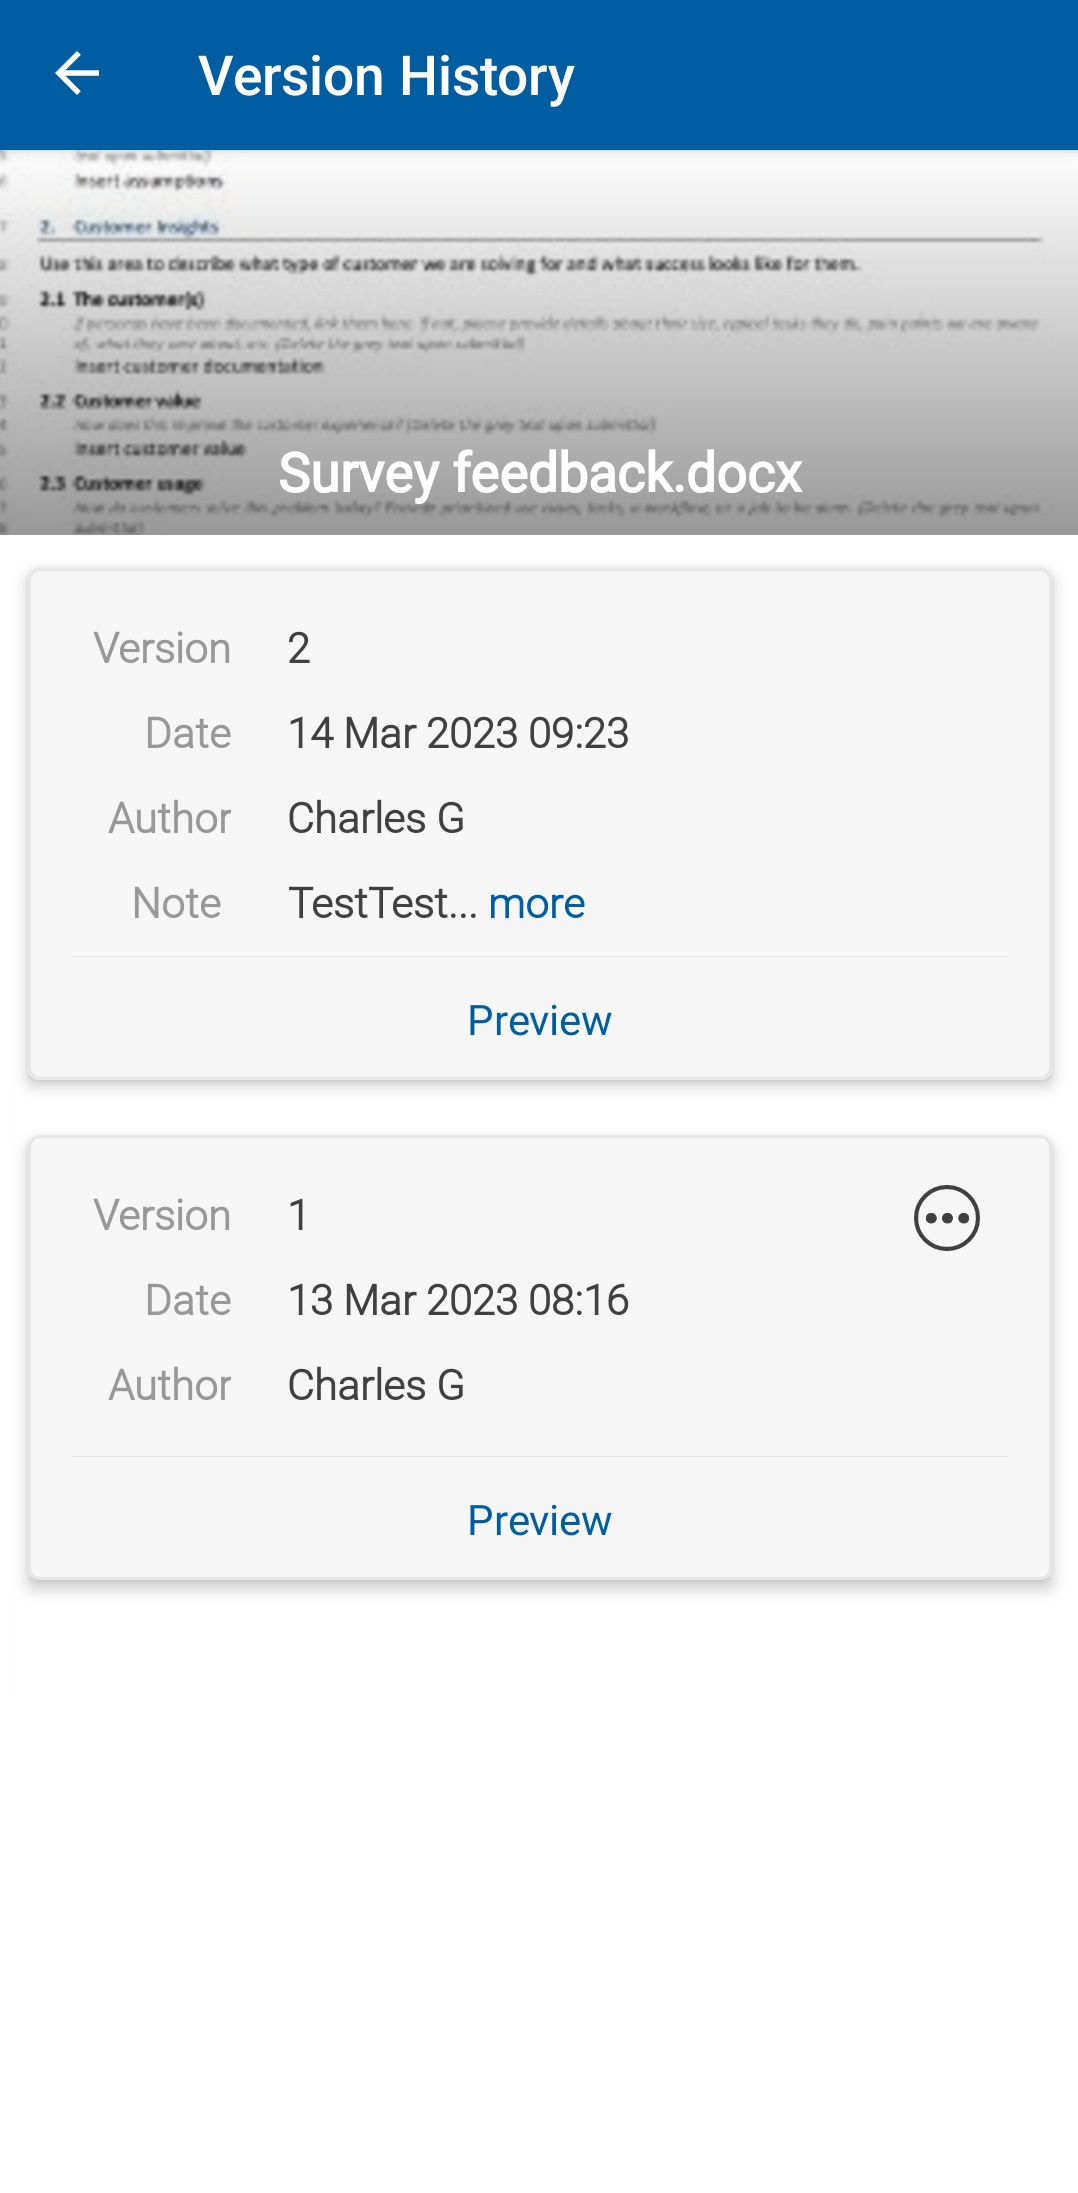Open more options for version 1

946,1218
